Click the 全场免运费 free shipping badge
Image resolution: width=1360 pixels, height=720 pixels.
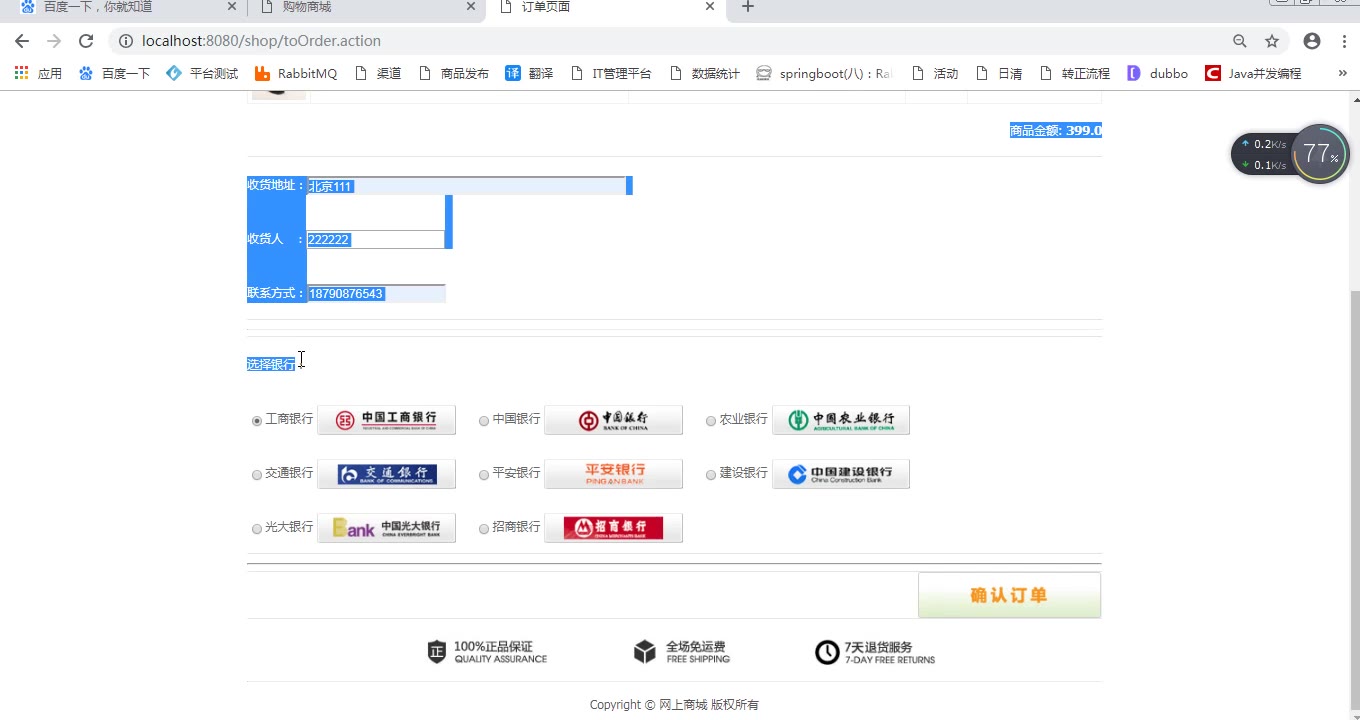click(x=681, y=652)
